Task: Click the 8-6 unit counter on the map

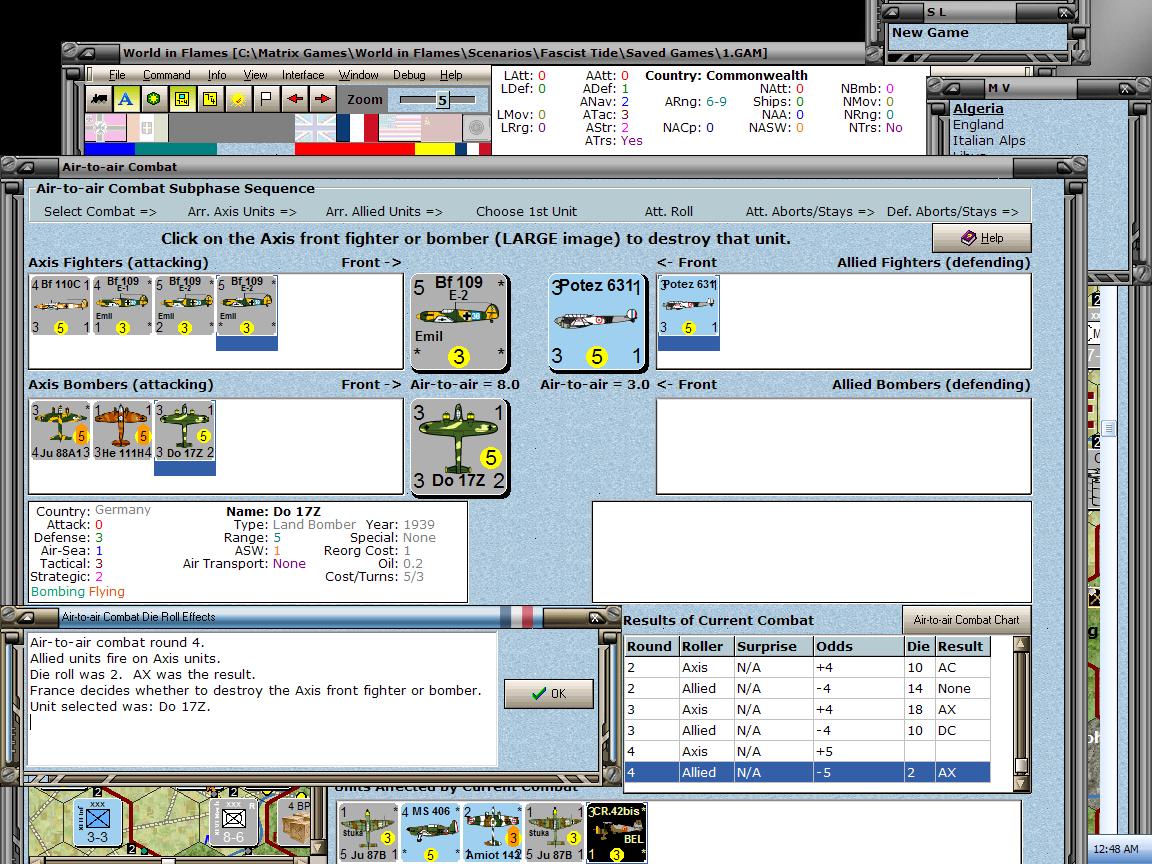Action: pos(233,823)
